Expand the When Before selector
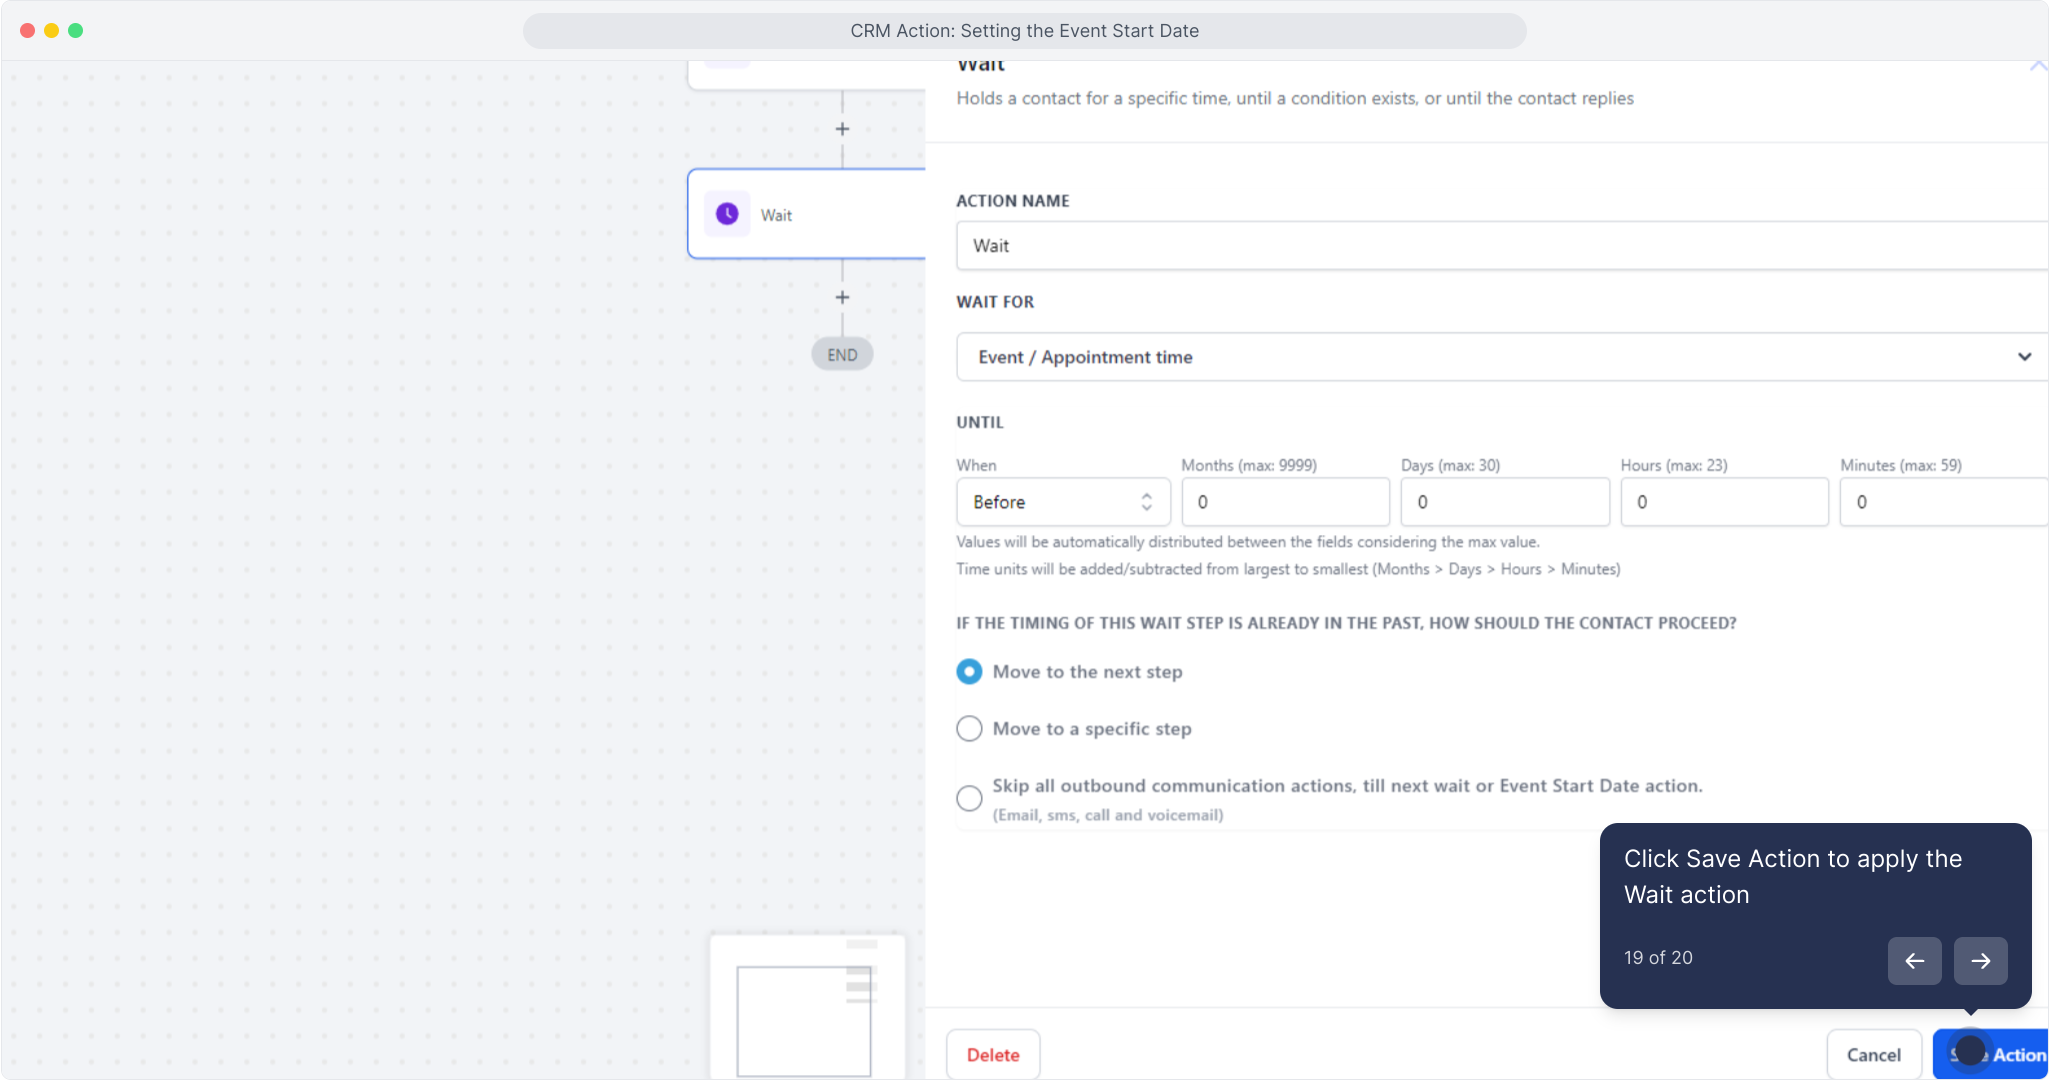 (1062, 502)
